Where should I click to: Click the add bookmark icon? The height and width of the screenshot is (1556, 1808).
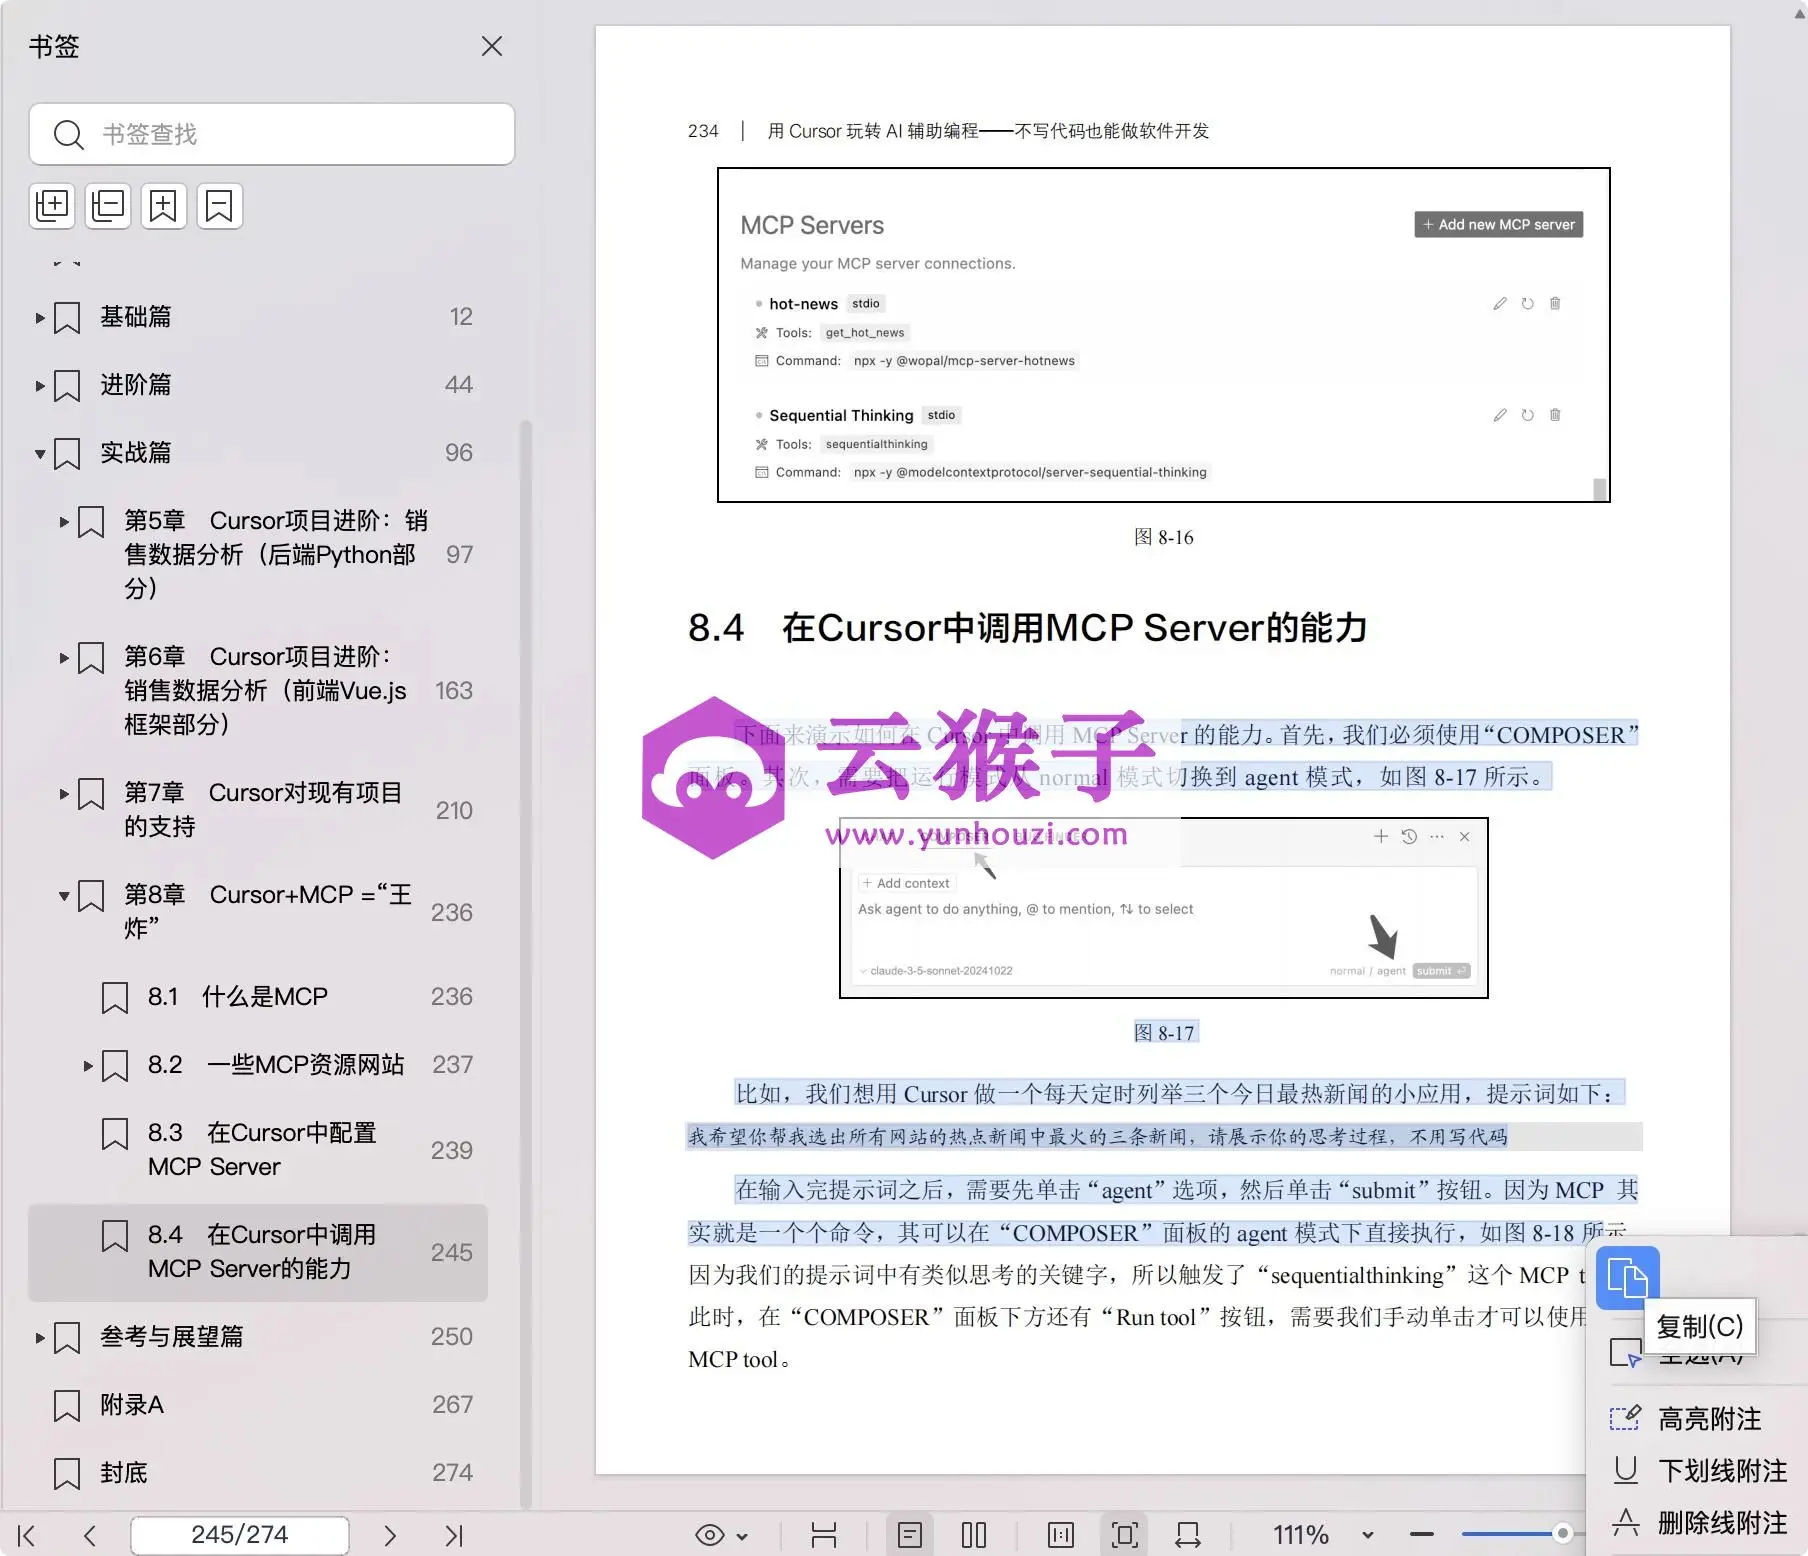click(164, 206)
